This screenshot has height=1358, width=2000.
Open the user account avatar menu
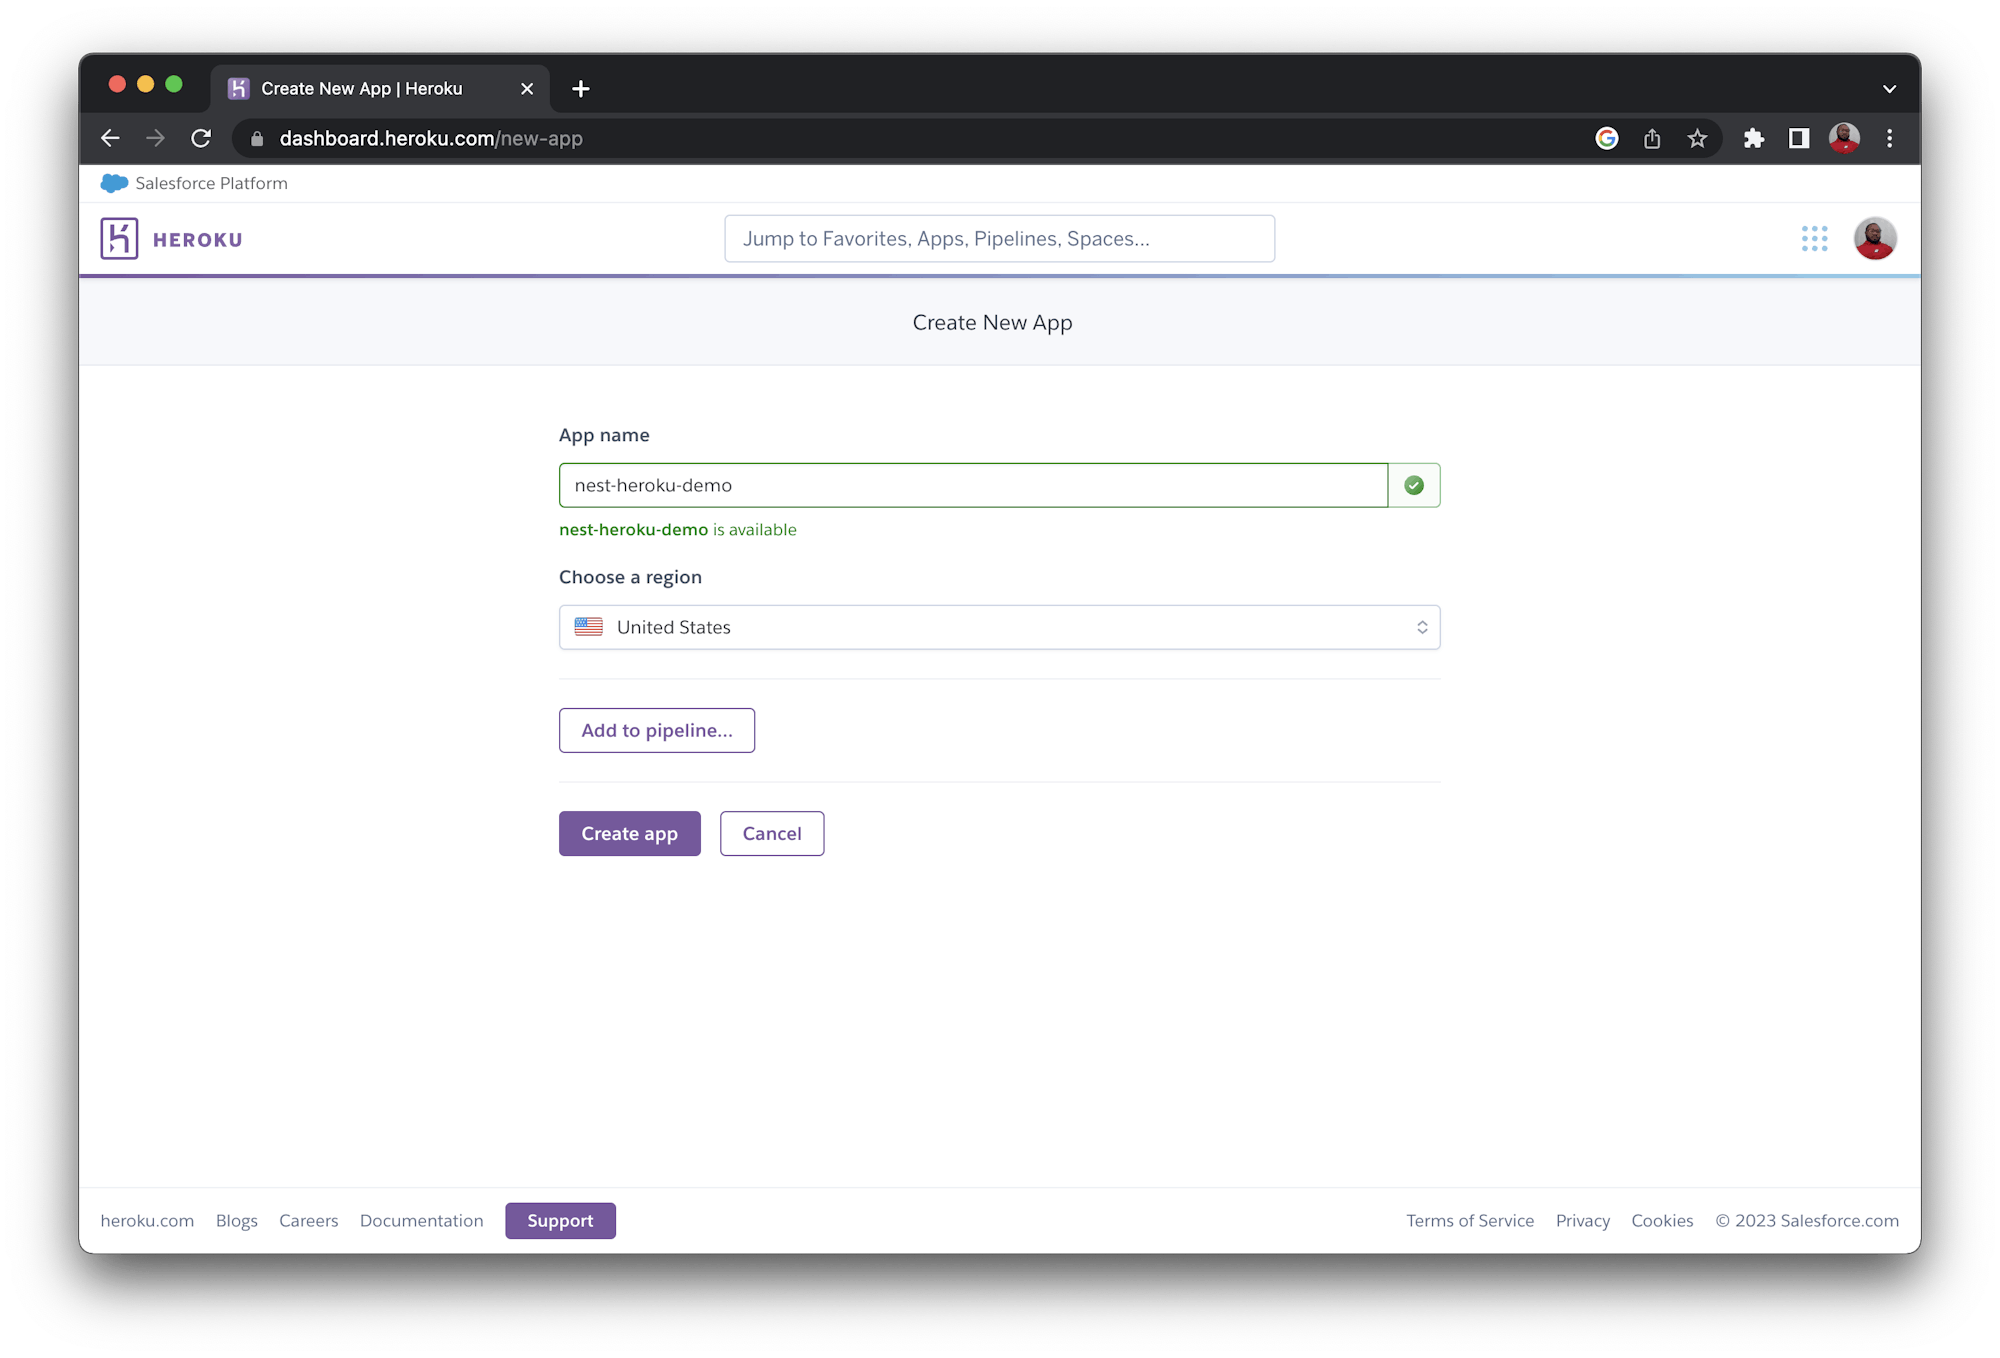click(1875, 238)
